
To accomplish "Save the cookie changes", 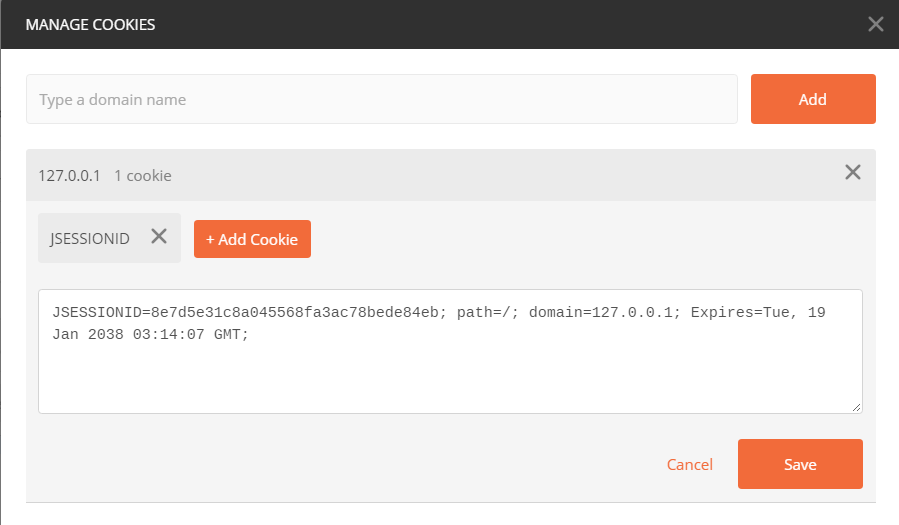I will click(800, 464).
